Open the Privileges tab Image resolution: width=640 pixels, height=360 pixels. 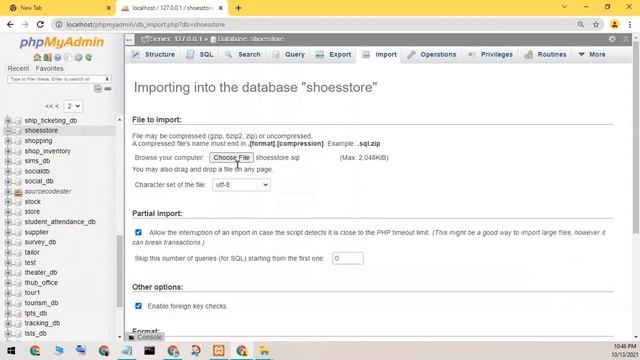[490, 54]
